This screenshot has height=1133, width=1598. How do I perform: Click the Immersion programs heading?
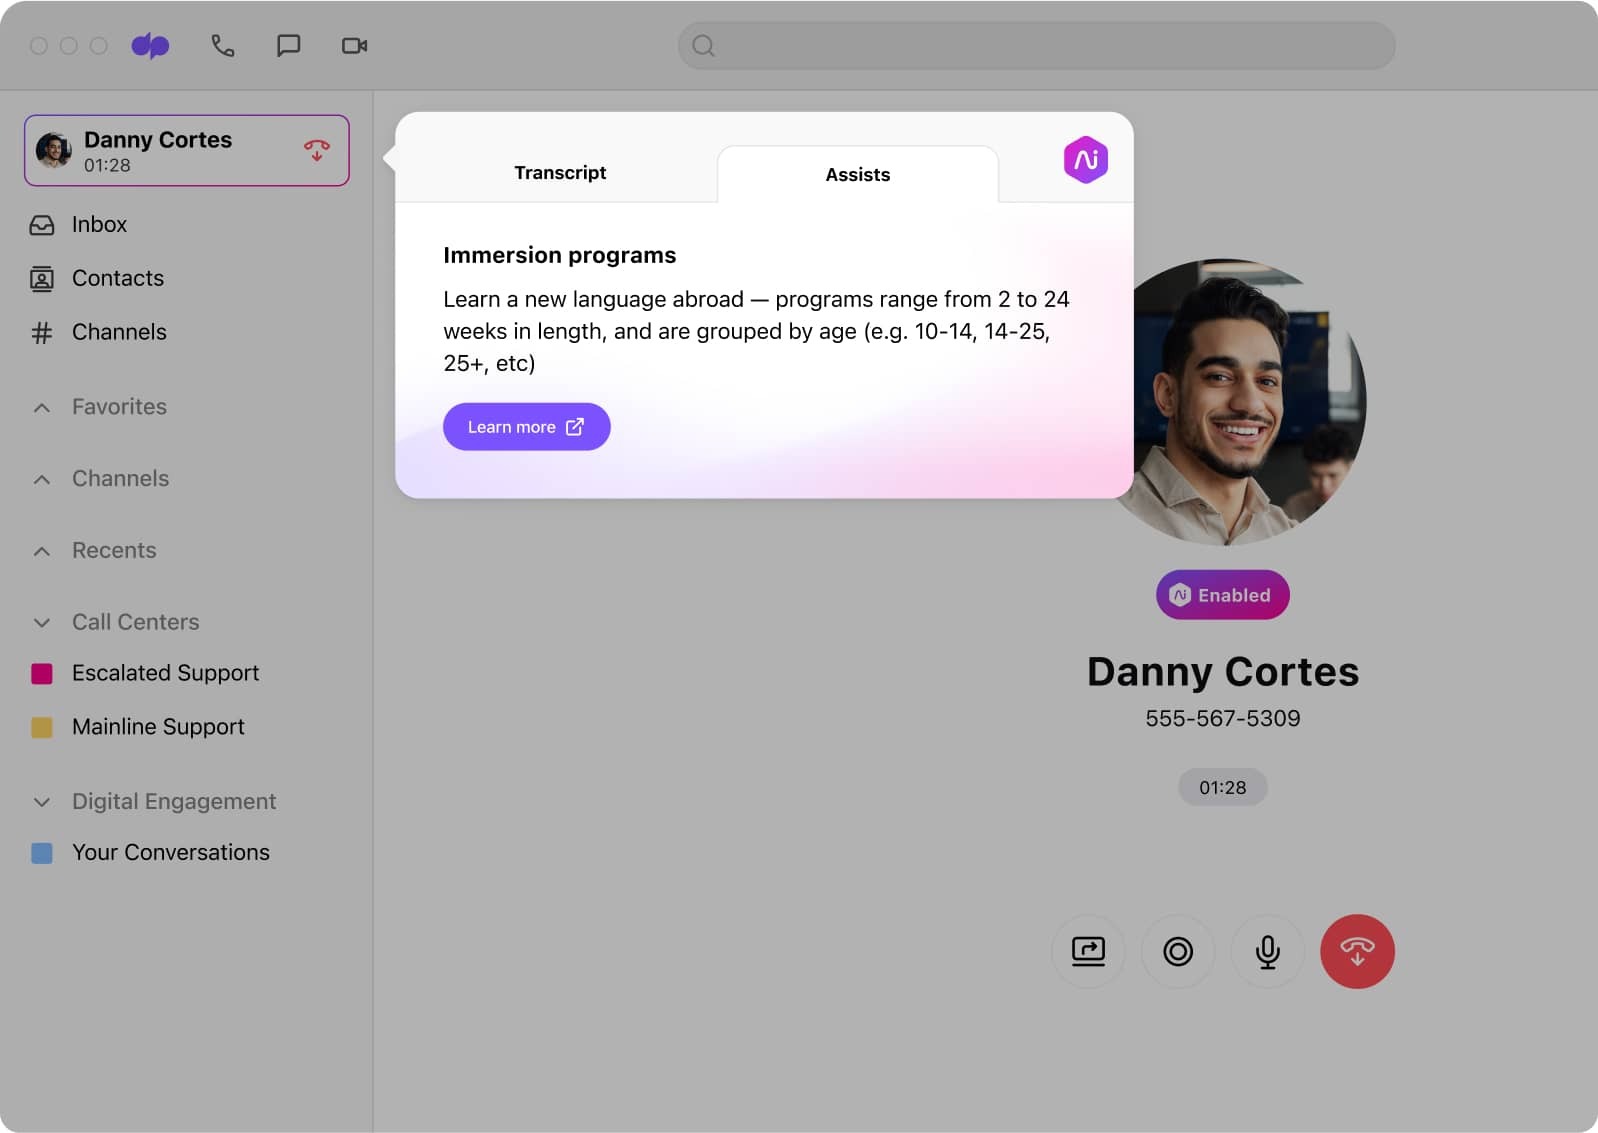pyautogui.click(x=560, y=255)
